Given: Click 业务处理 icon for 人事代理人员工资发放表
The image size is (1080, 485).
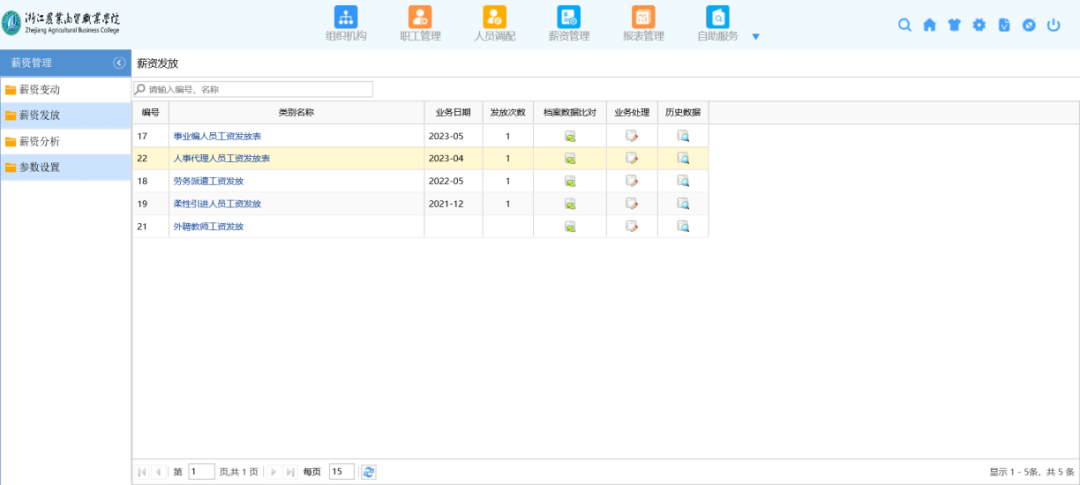Looking at the screenshot, I should tap(632, 158).
